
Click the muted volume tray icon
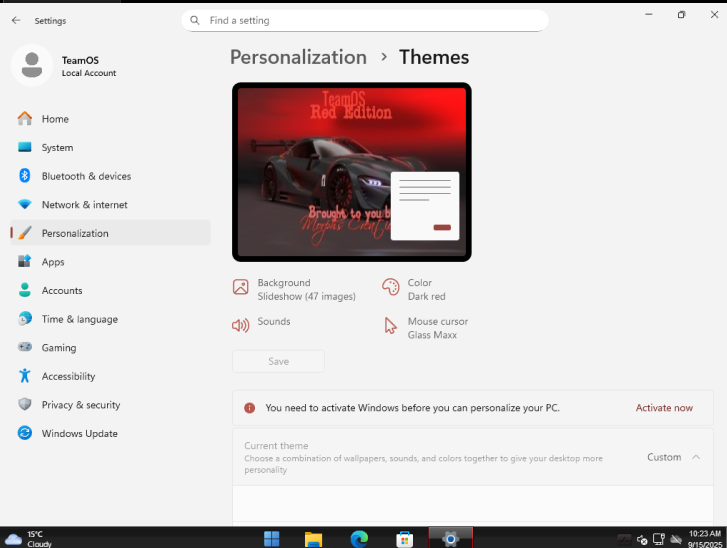642,540
